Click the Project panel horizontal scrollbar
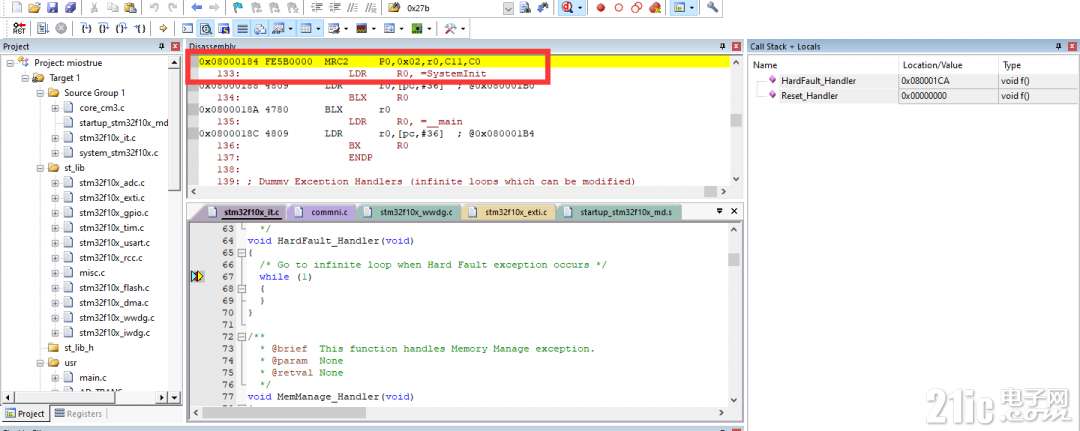This screenshot has width=1080, height=431. pos(87,397)
